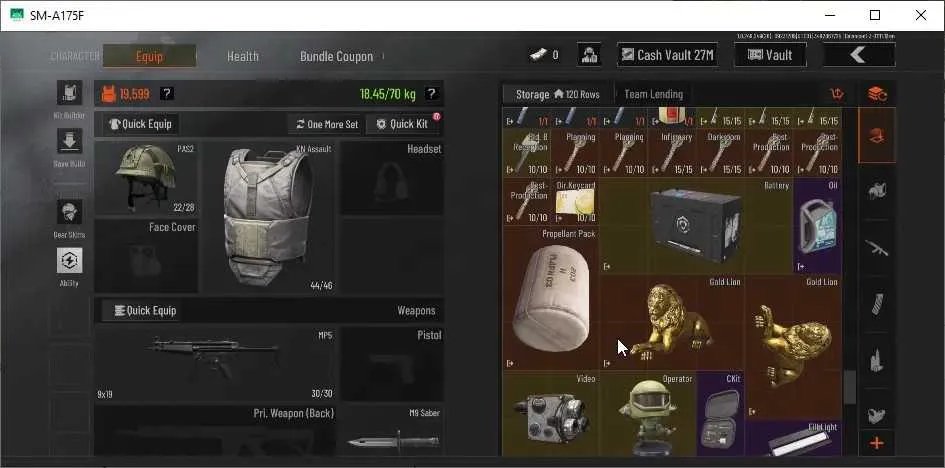This screenshot has height=468, width=945.
Task: Click the Video camera item
Action: (551, 414)
